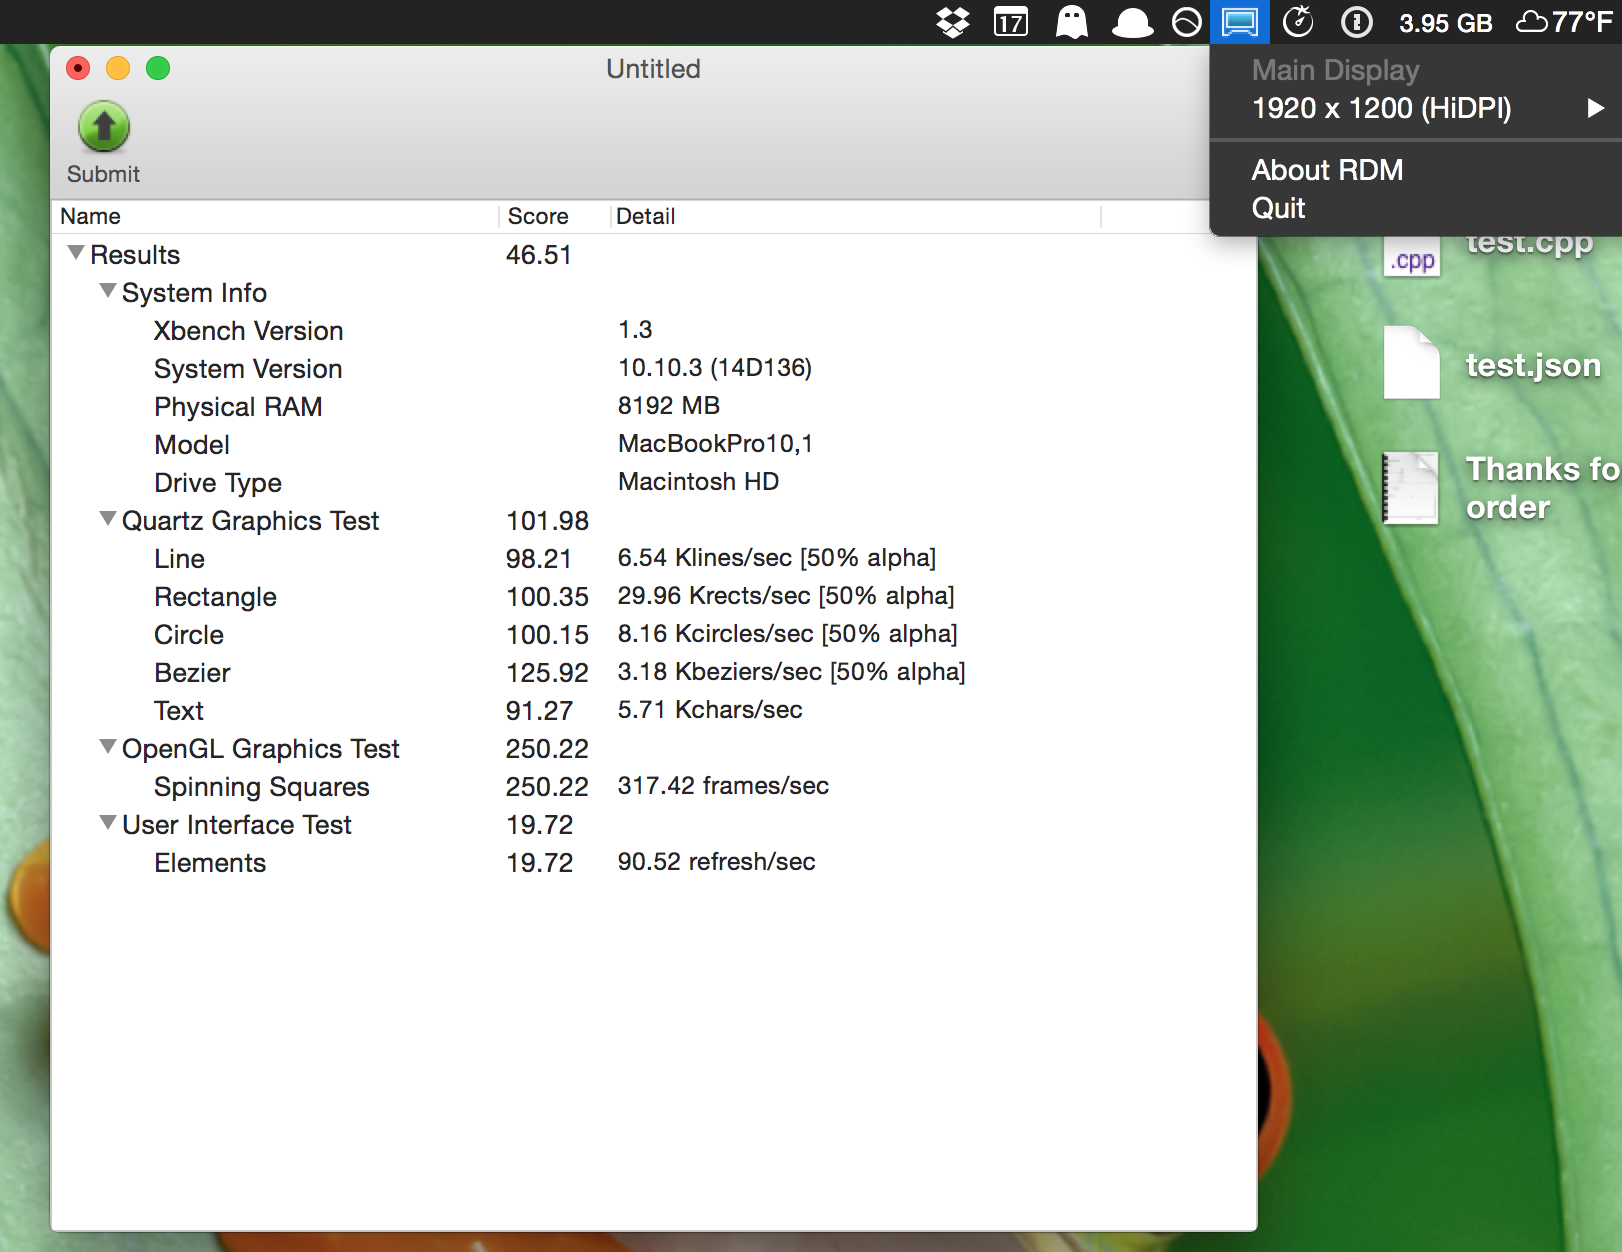Open the Time Machine clock icon
The image size is (1622, 1252).
1298,21
